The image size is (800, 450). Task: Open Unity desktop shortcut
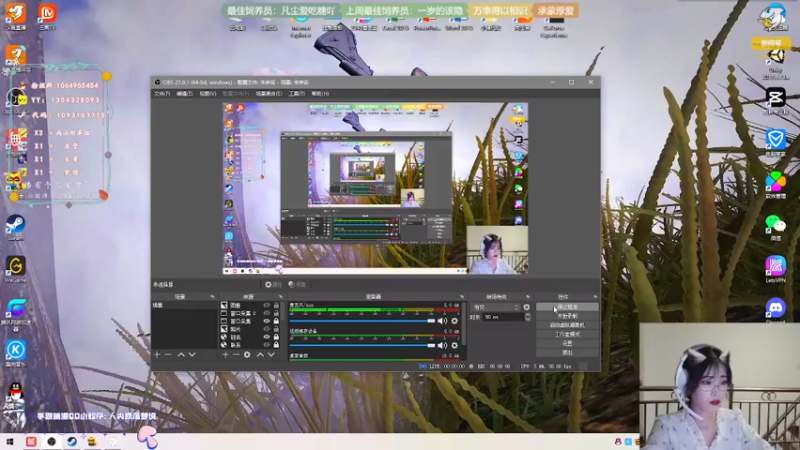click(x=776, y=65)
